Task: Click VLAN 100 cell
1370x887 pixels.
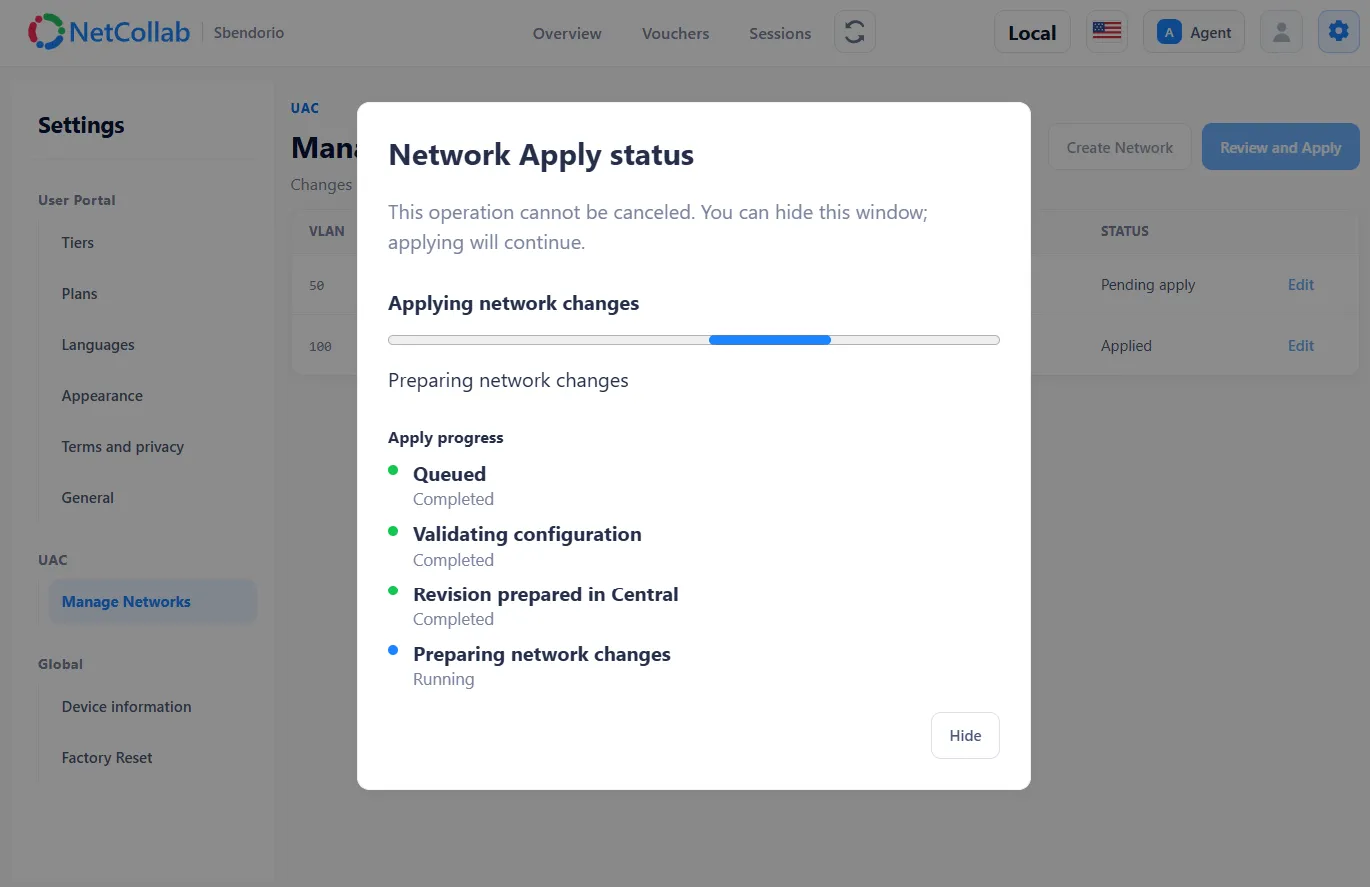Action: coord(320,347)
